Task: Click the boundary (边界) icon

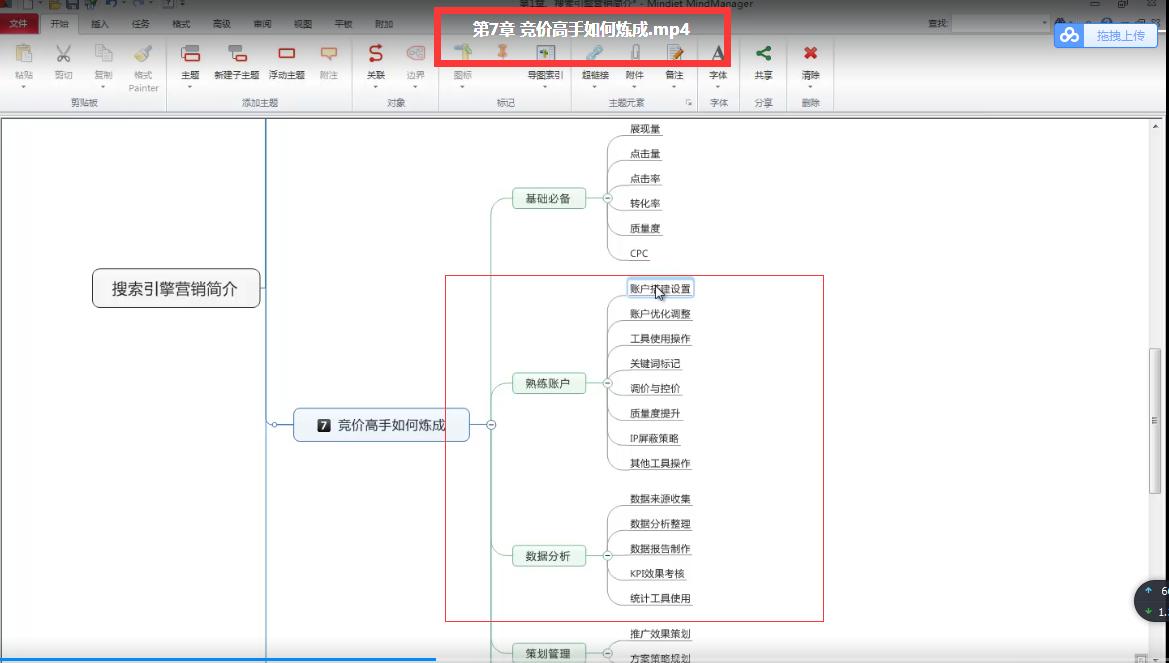Action: [x=415, y=53]
